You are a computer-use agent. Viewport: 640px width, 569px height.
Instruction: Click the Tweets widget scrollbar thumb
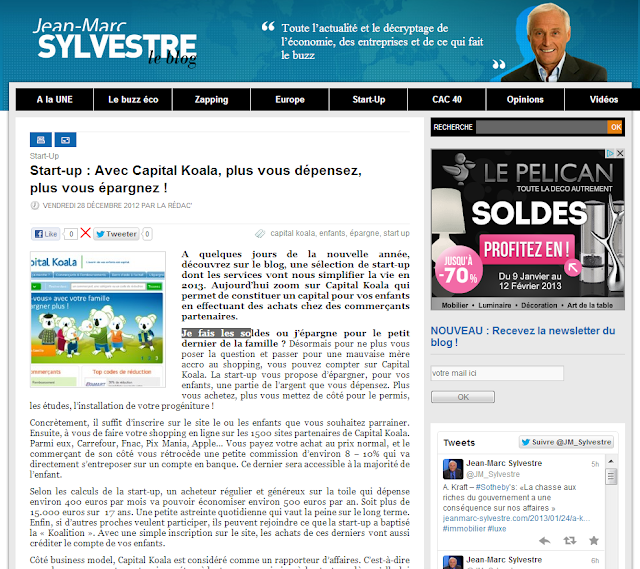click(611, 476)
